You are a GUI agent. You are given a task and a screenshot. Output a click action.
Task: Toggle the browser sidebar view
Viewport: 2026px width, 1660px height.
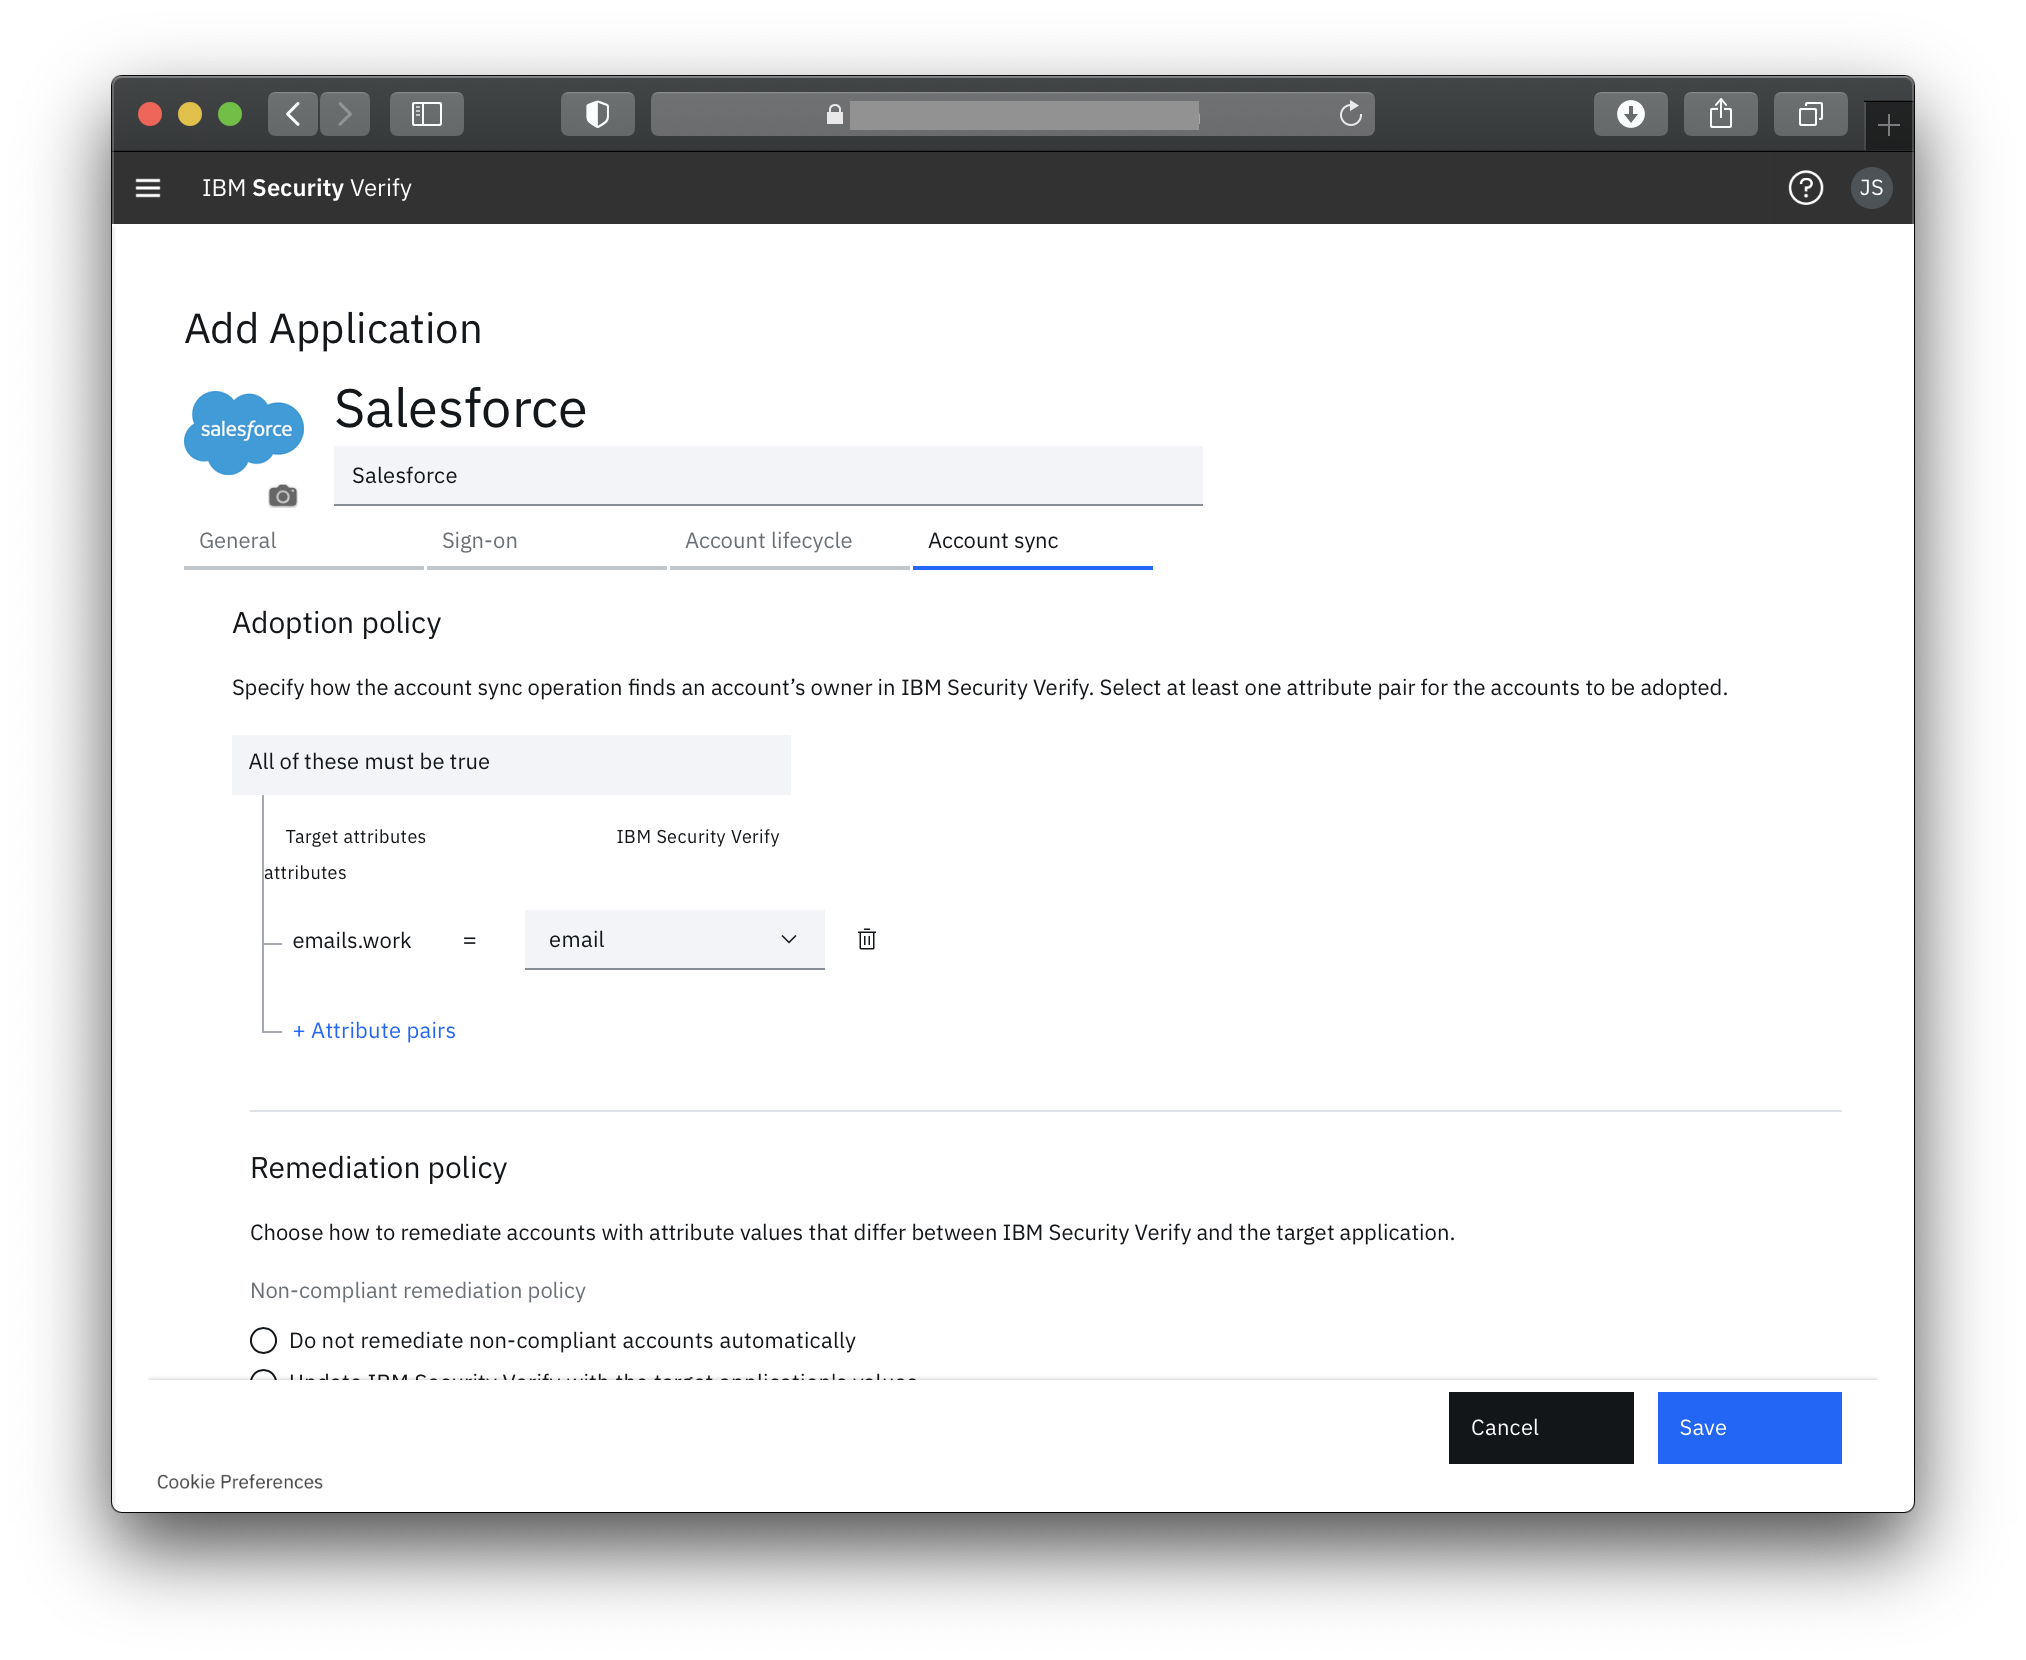[427, 114]
